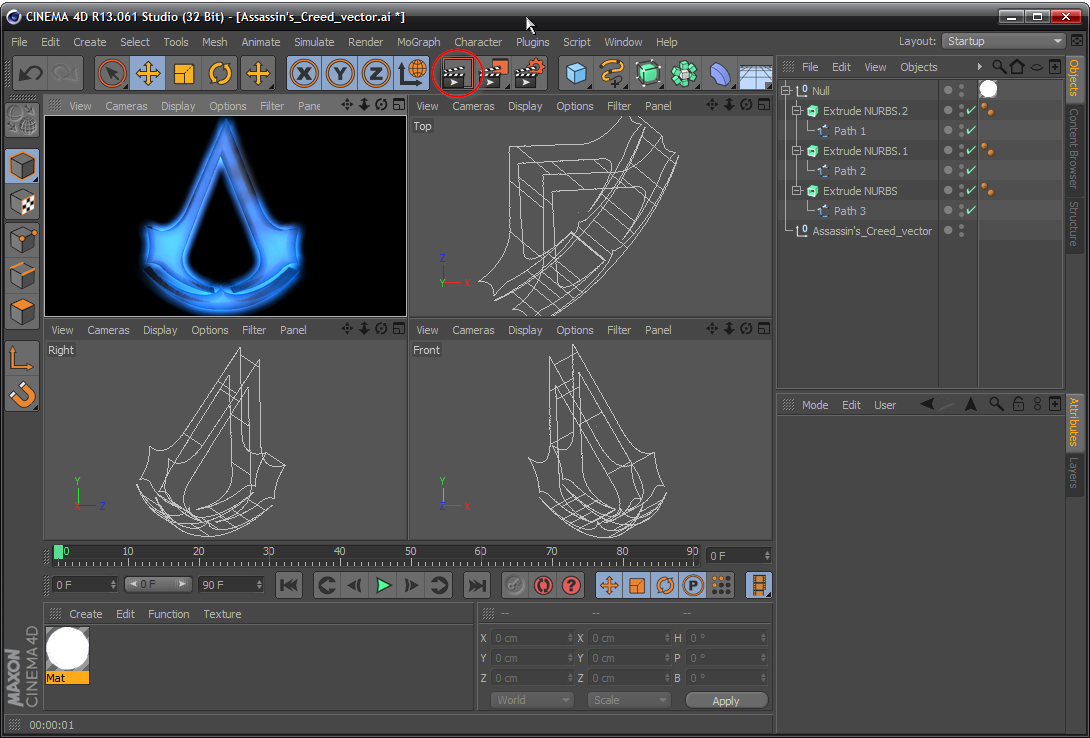Collapse Extrude NURBS tree node

pos(797,190)
